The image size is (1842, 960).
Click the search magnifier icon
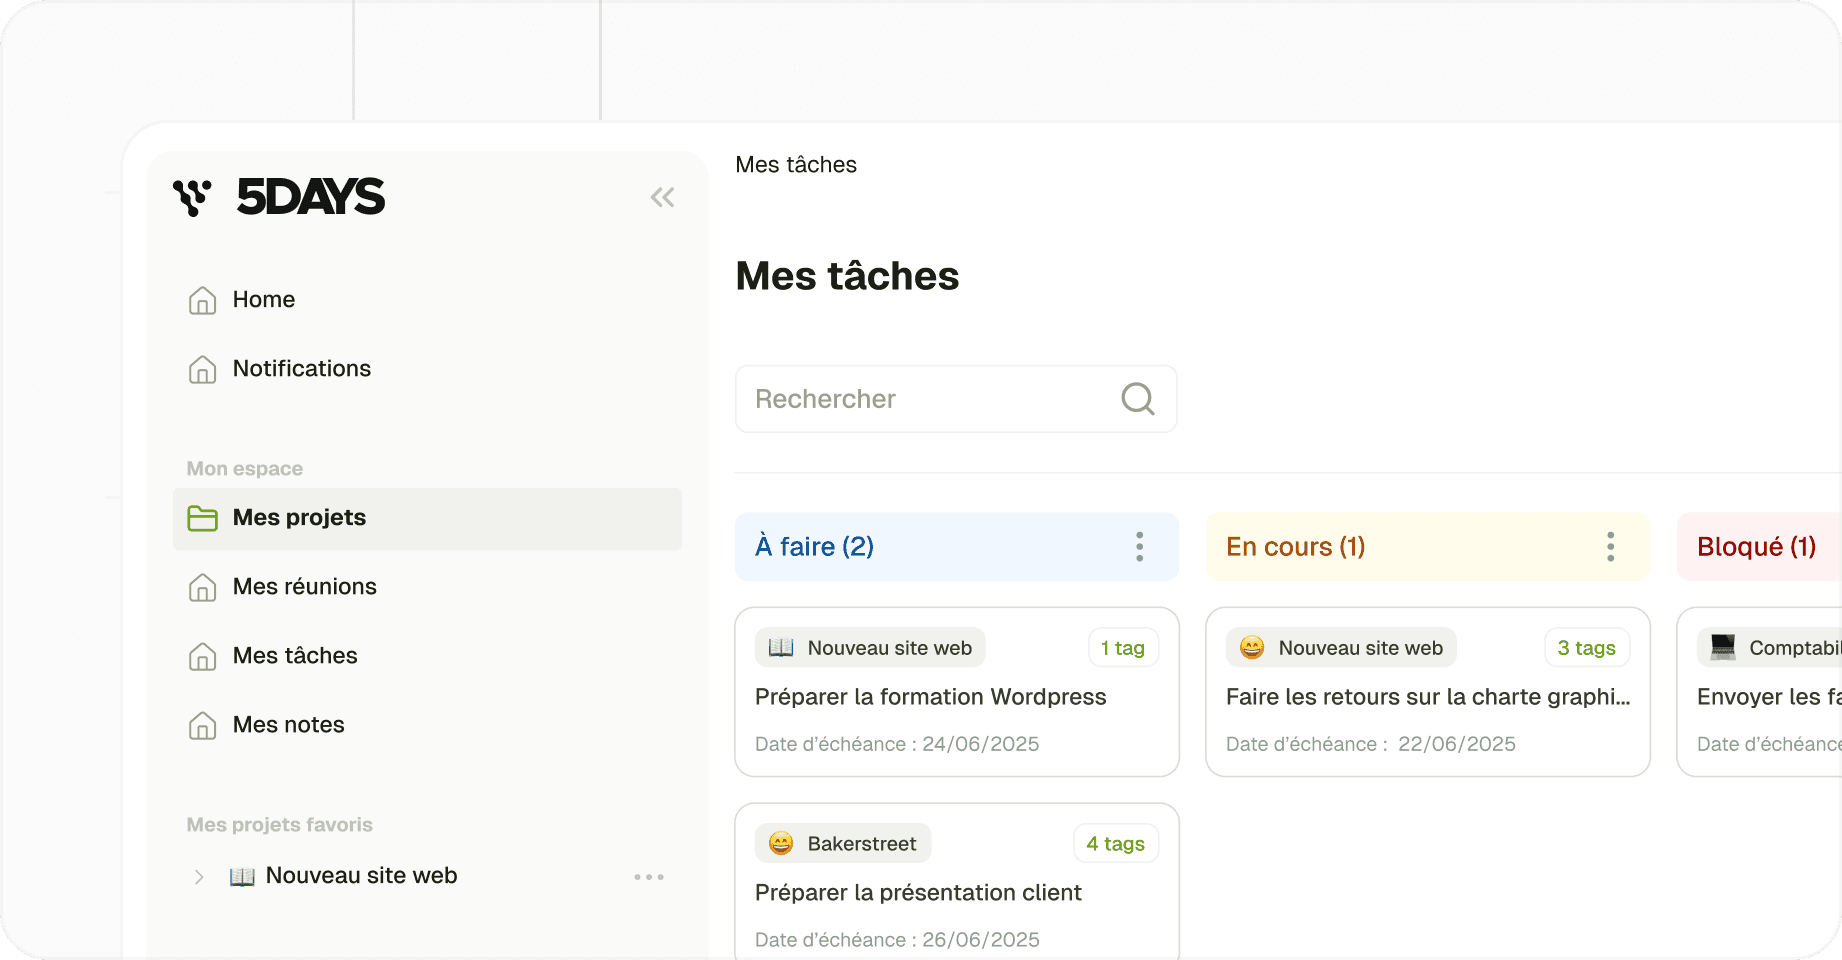tap(1138, 399)
